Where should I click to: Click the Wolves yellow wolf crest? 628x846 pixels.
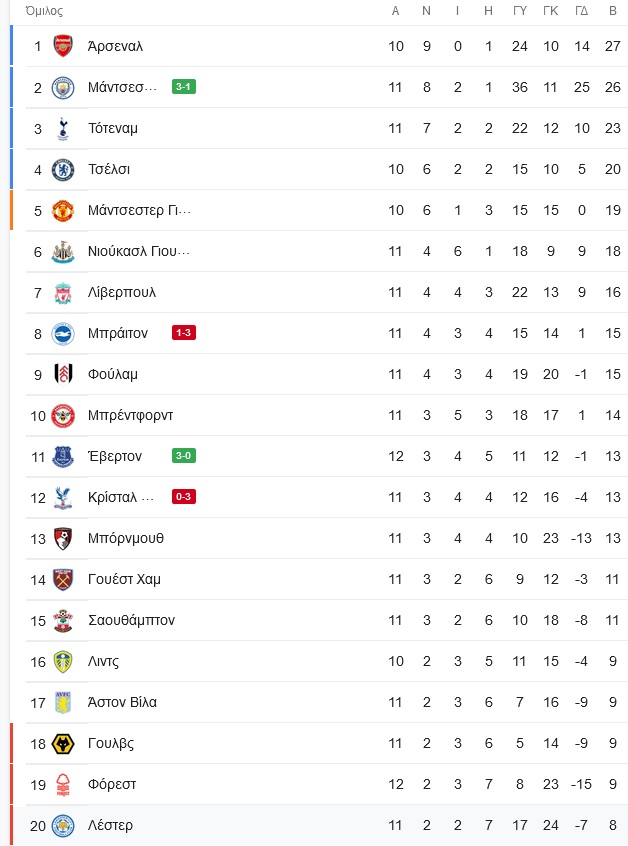pyautogui.click(x=63, y=743)
